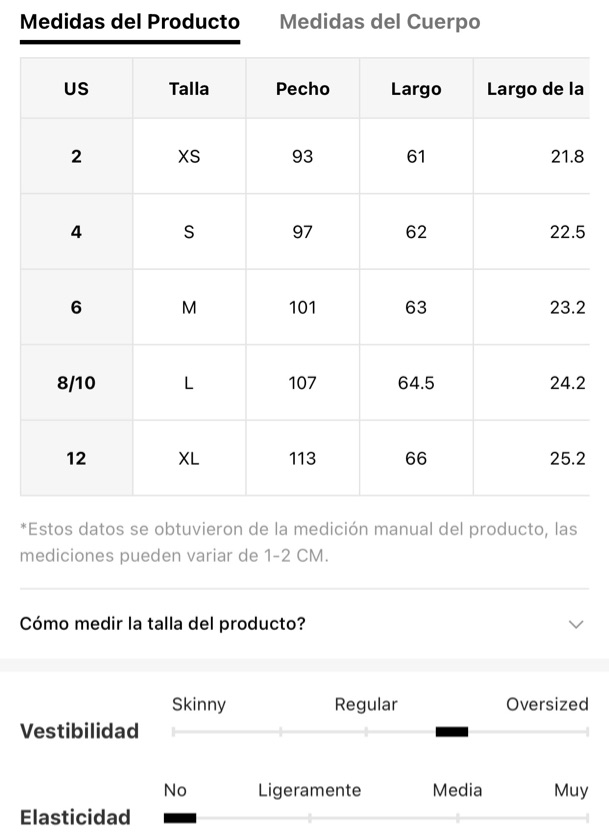Click the length value 64.5 cell
Screen dimensions: 609x840
[x=416, y=383]
